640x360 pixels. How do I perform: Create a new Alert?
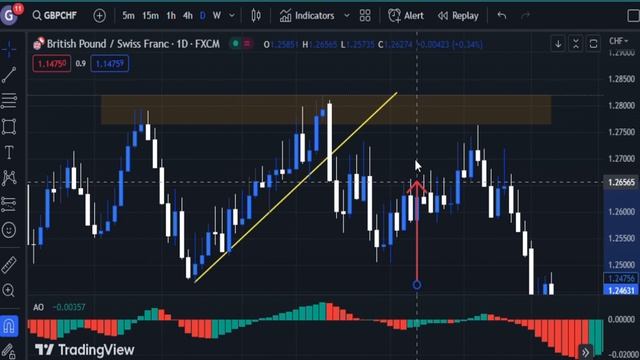point(406,16)
